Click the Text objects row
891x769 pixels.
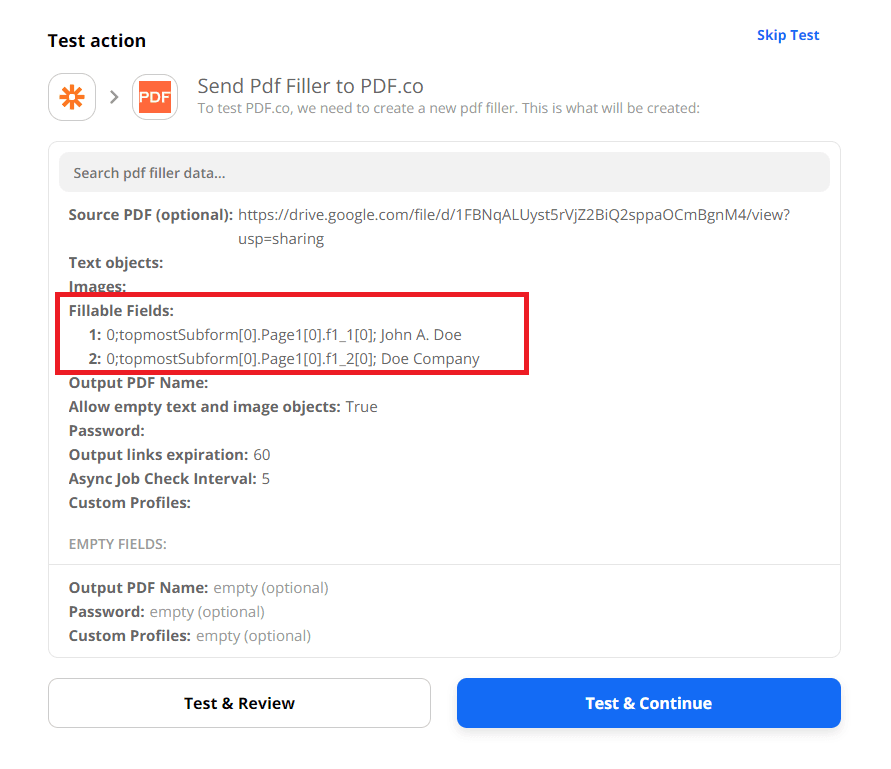[116, 263]
